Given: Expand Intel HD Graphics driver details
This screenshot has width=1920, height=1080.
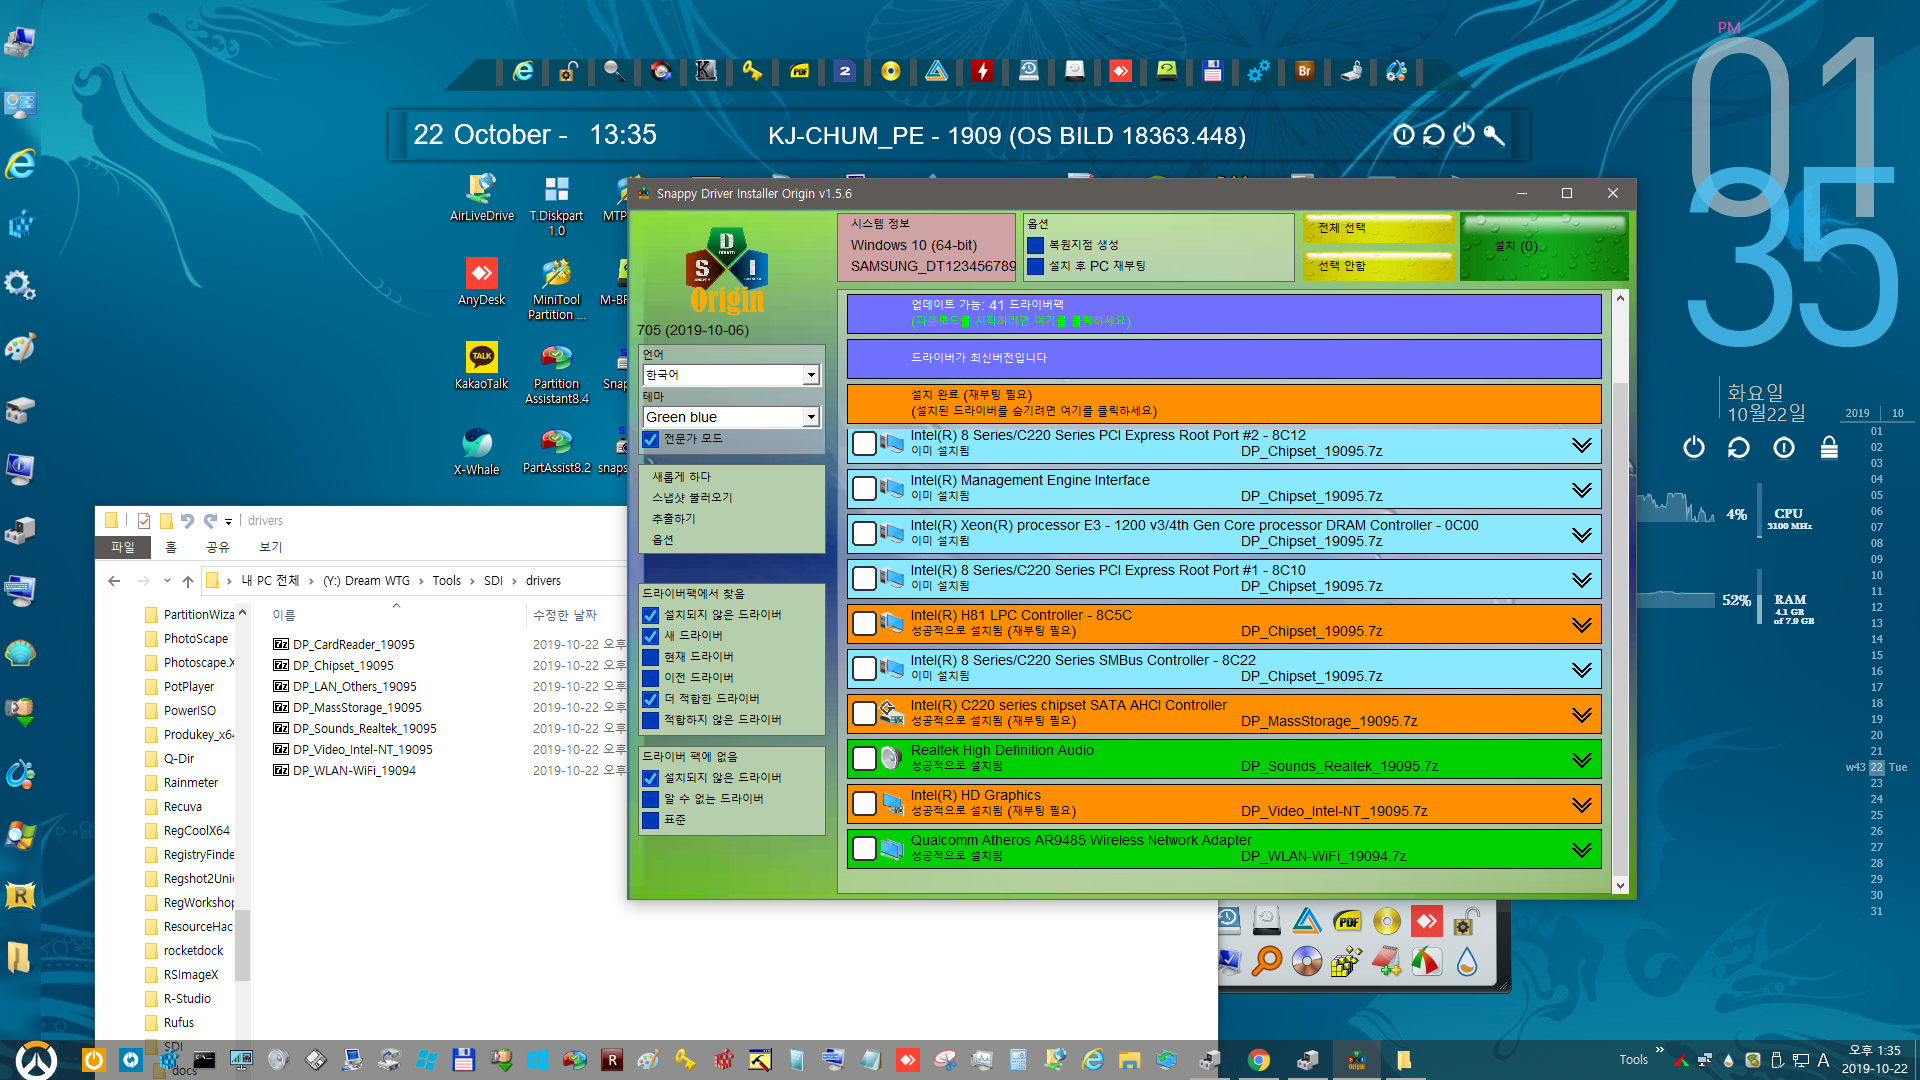Looking at the screenshot, I should (1581, 805).
